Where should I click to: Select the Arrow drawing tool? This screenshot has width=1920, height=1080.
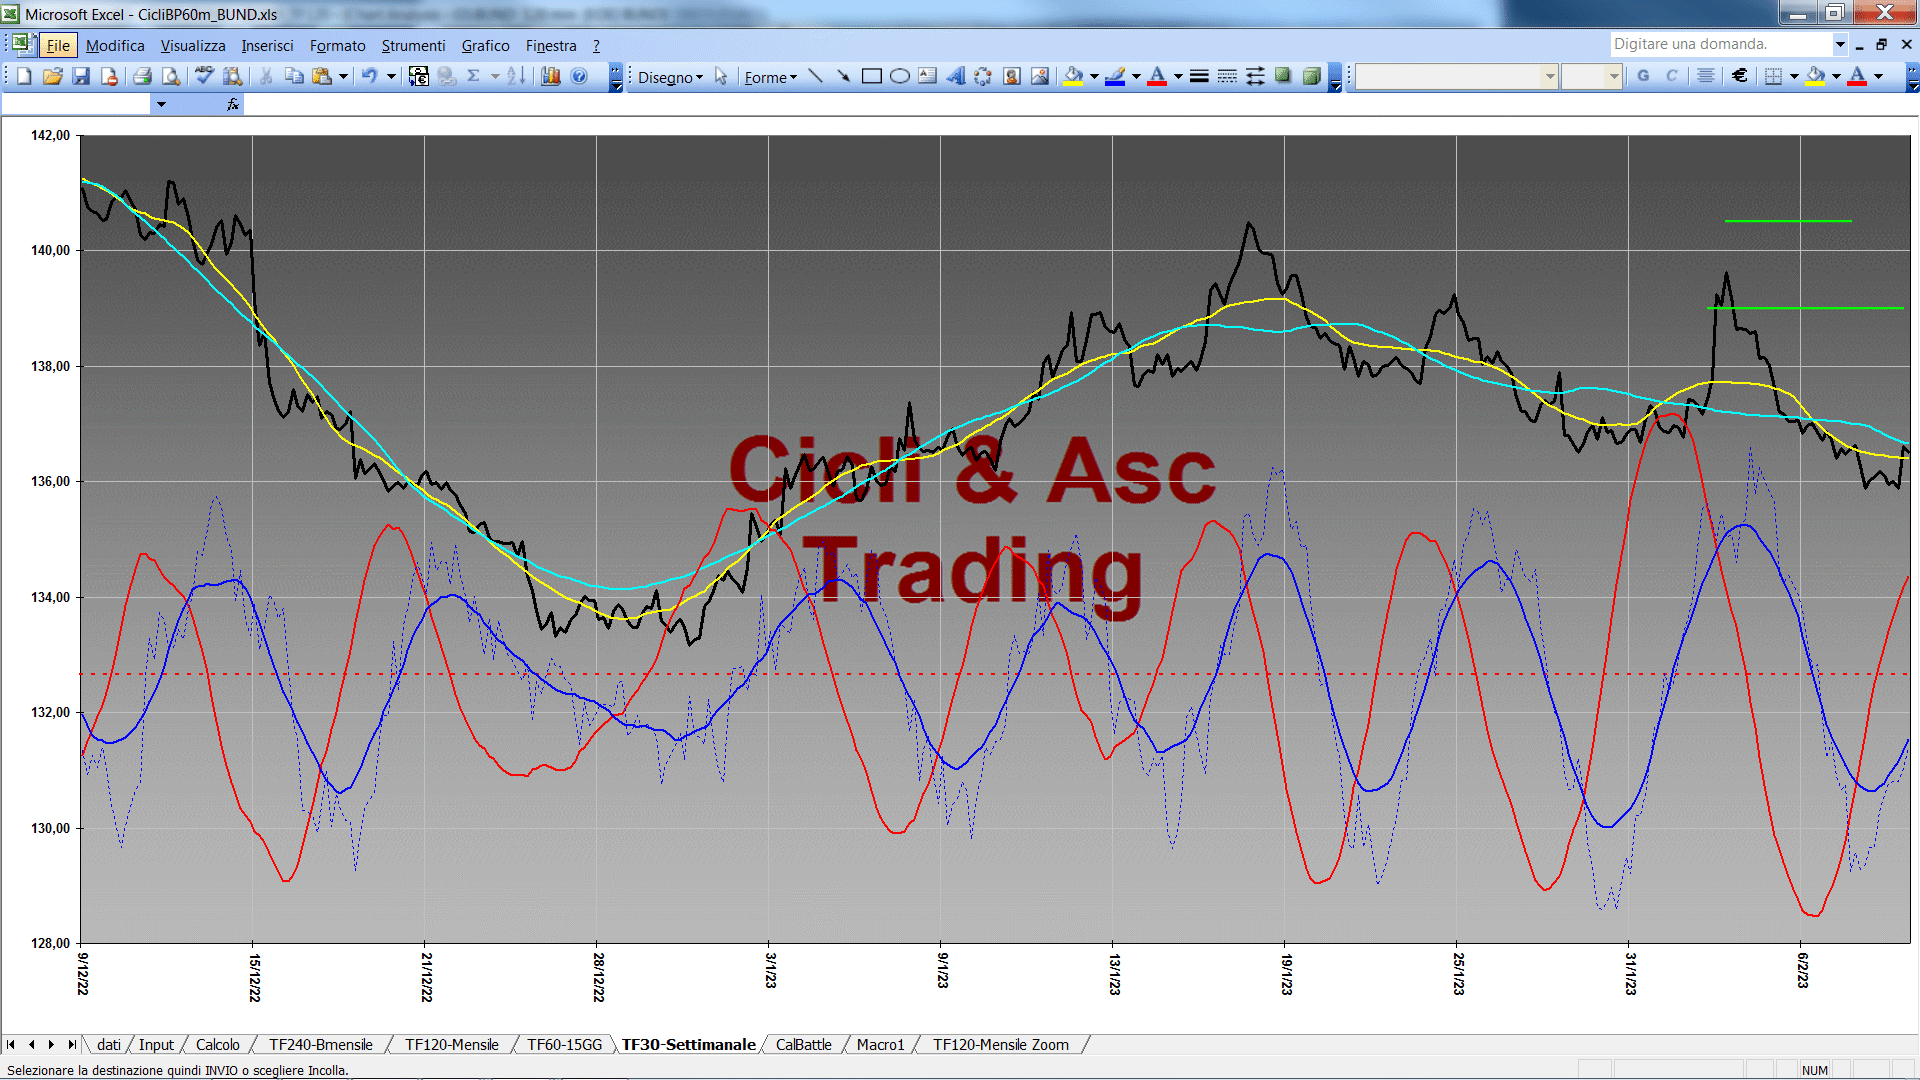pos(844,76)
